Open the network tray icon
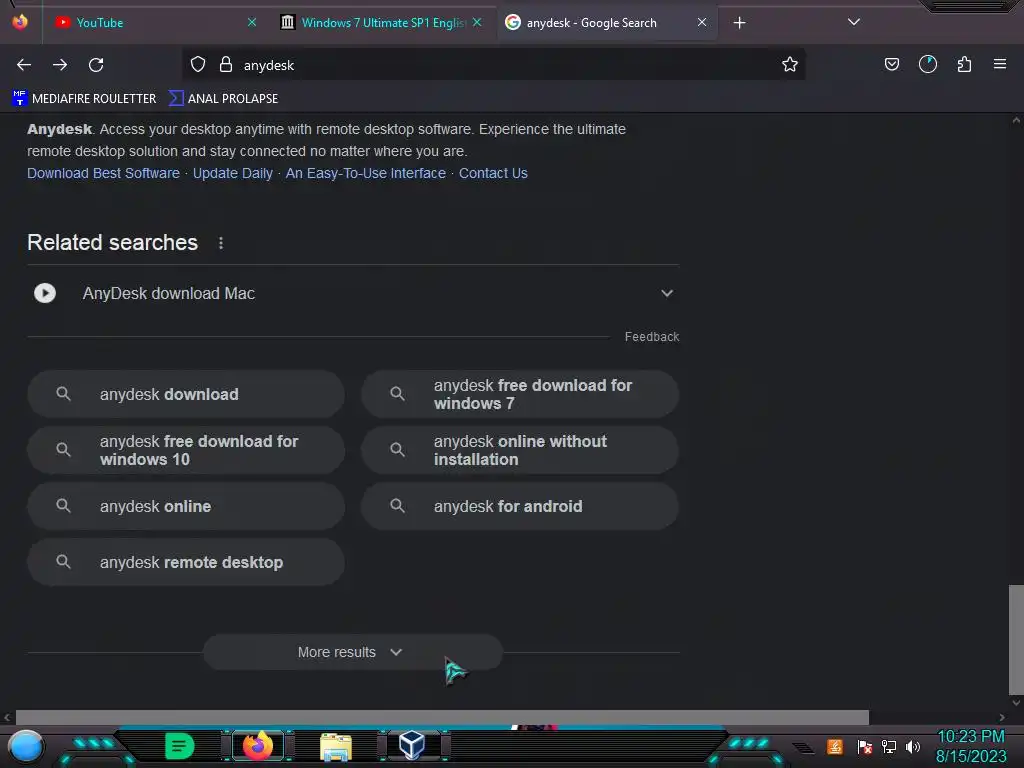Screen dimensions: 1024x768 [889, 747]
